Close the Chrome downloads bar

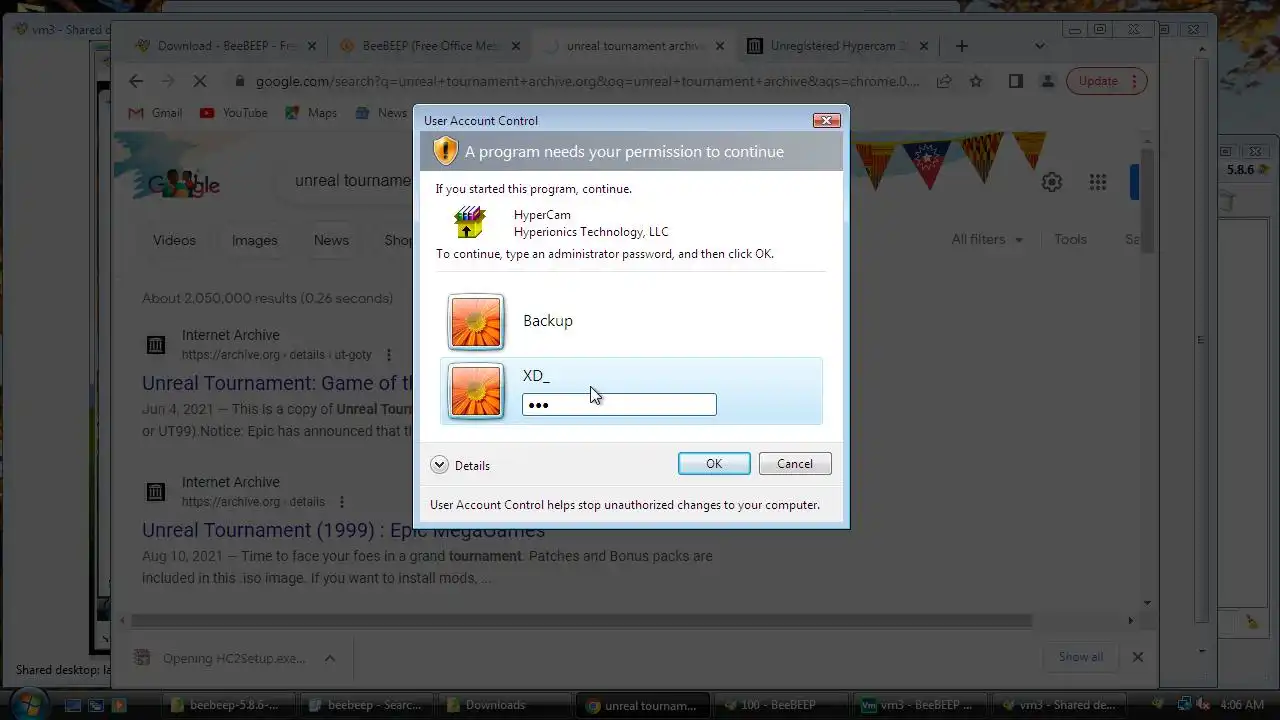point(1137,657)
